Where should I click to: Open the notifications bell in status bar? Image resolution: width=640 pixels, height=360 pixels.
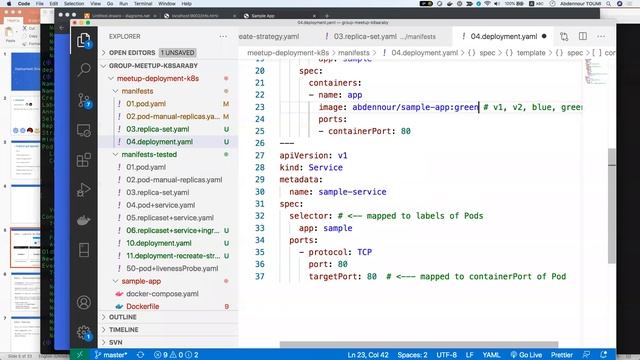pyautogui.click(x=604, y=355)
